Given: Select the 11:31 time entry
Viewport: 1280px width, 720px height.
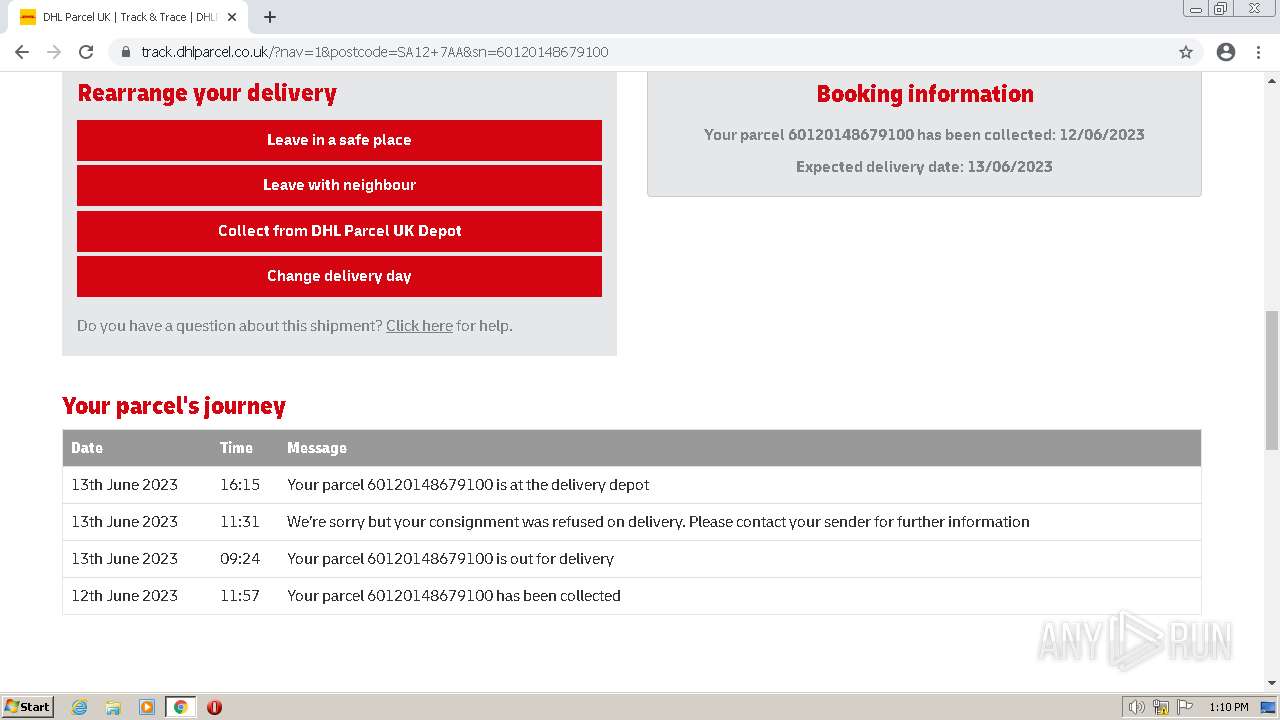Looking at the screenshot, I should pos(240,522).
